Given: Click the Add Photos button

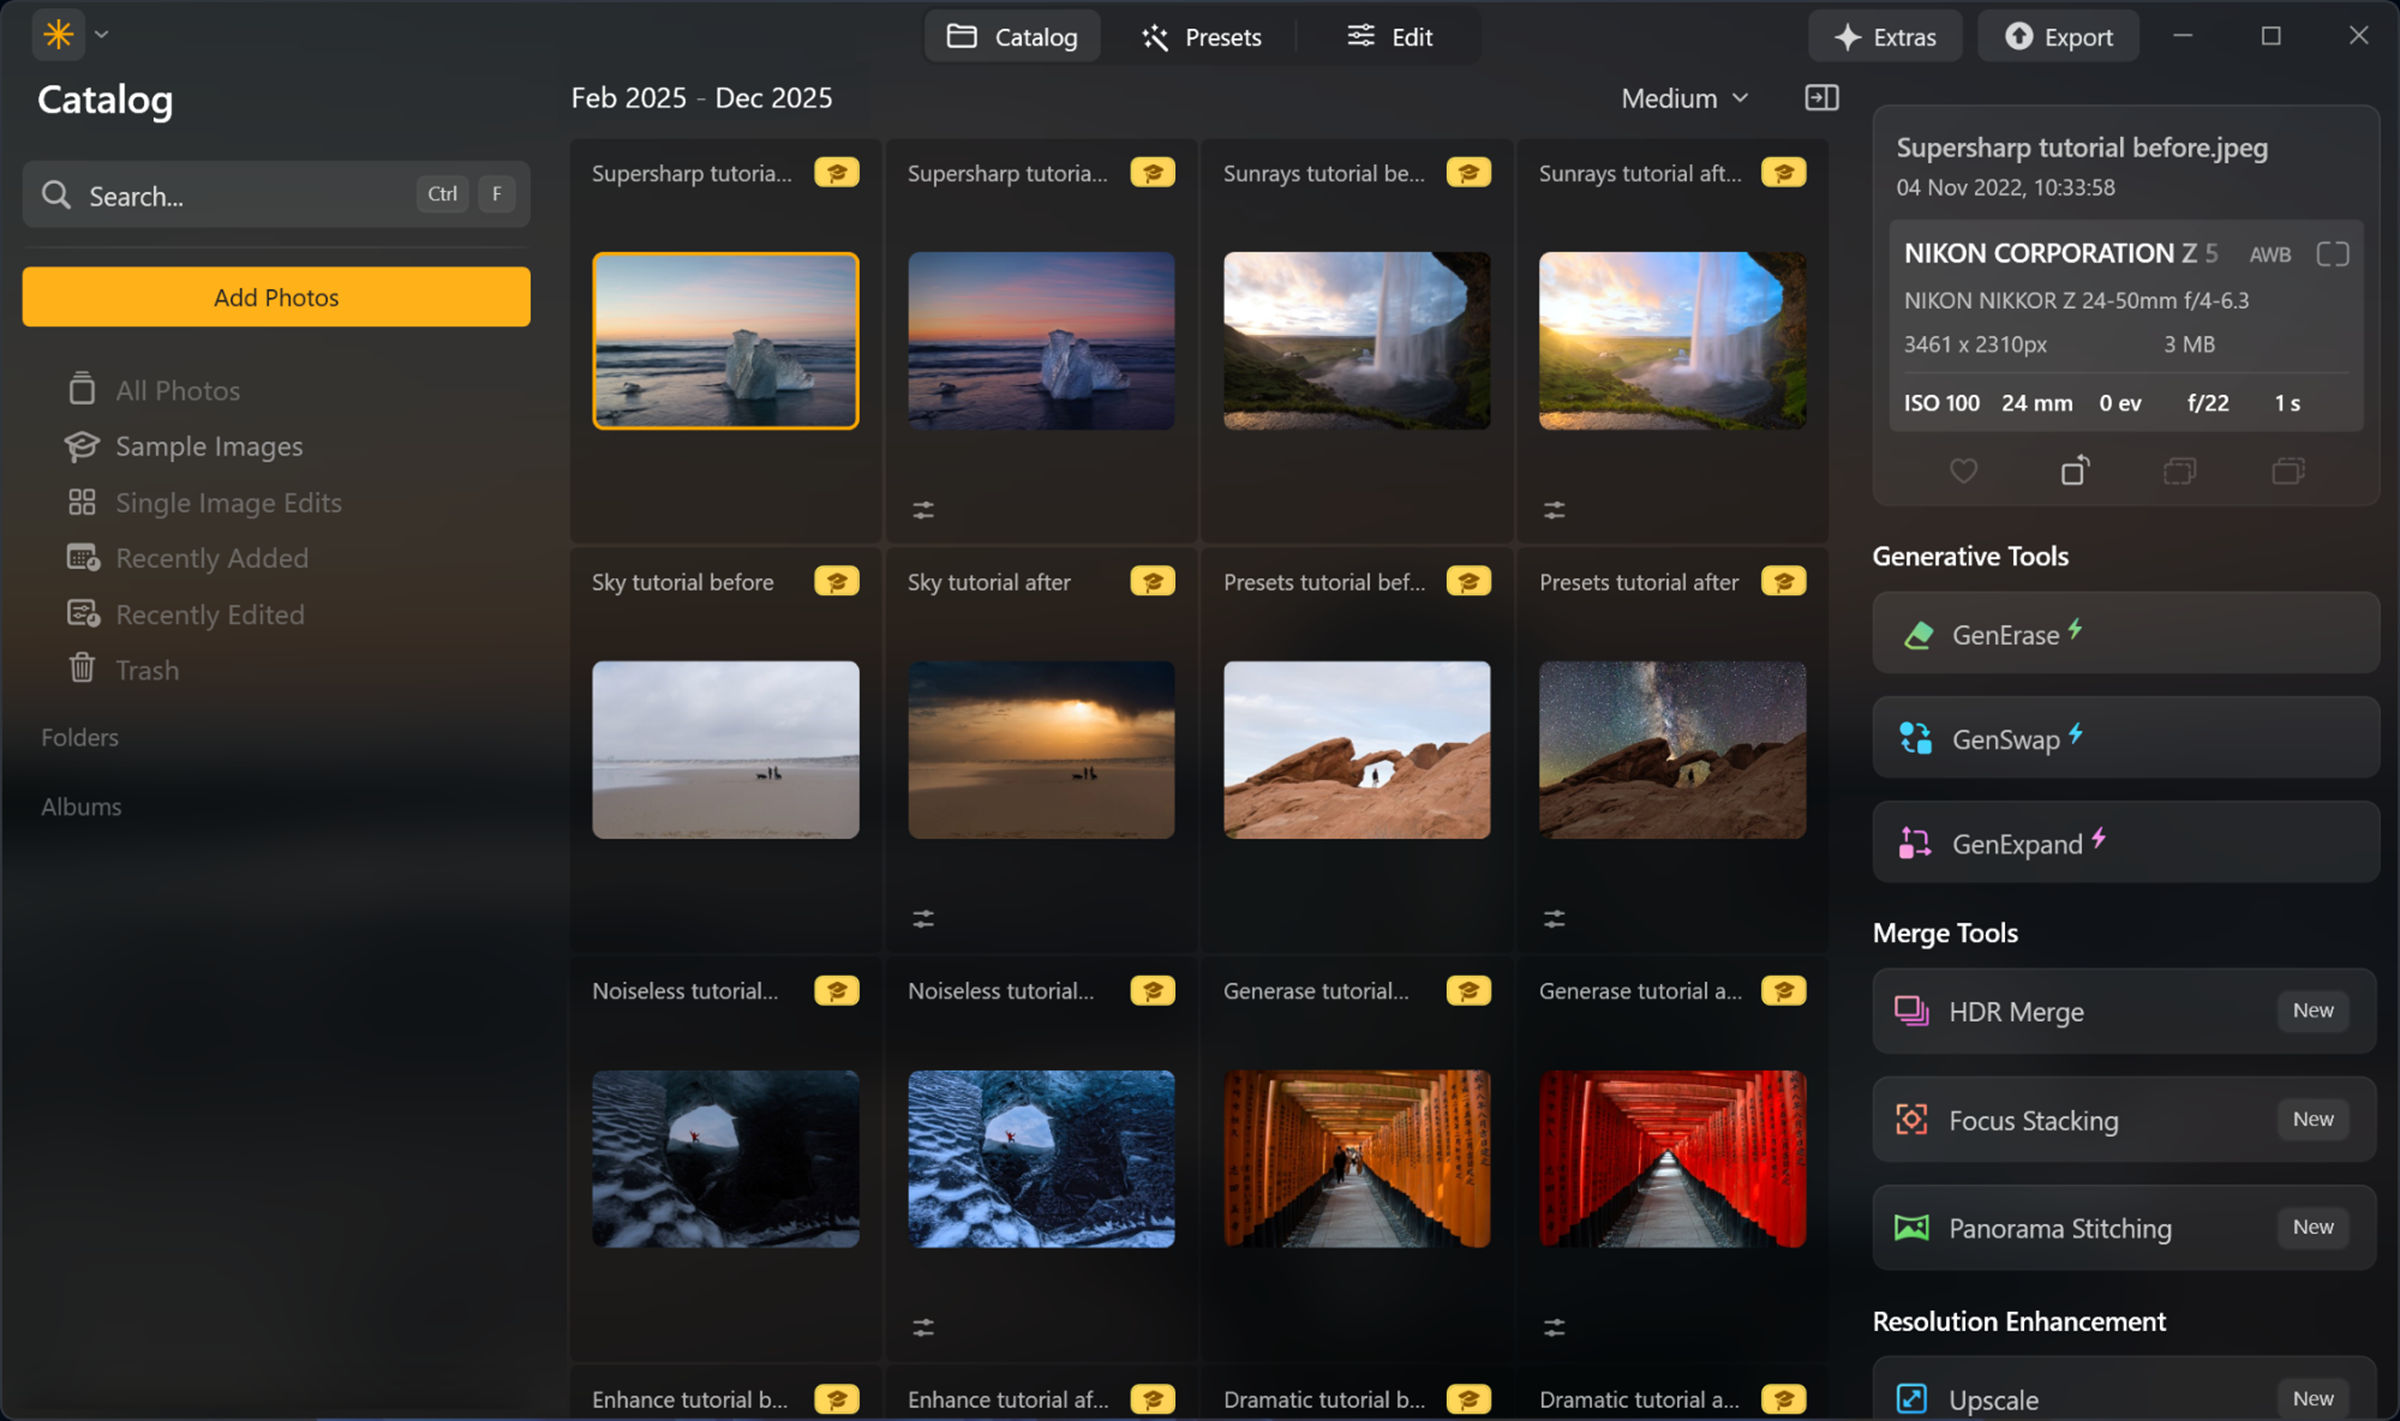Looking at the screenshot, I should (x=276, y=297).
